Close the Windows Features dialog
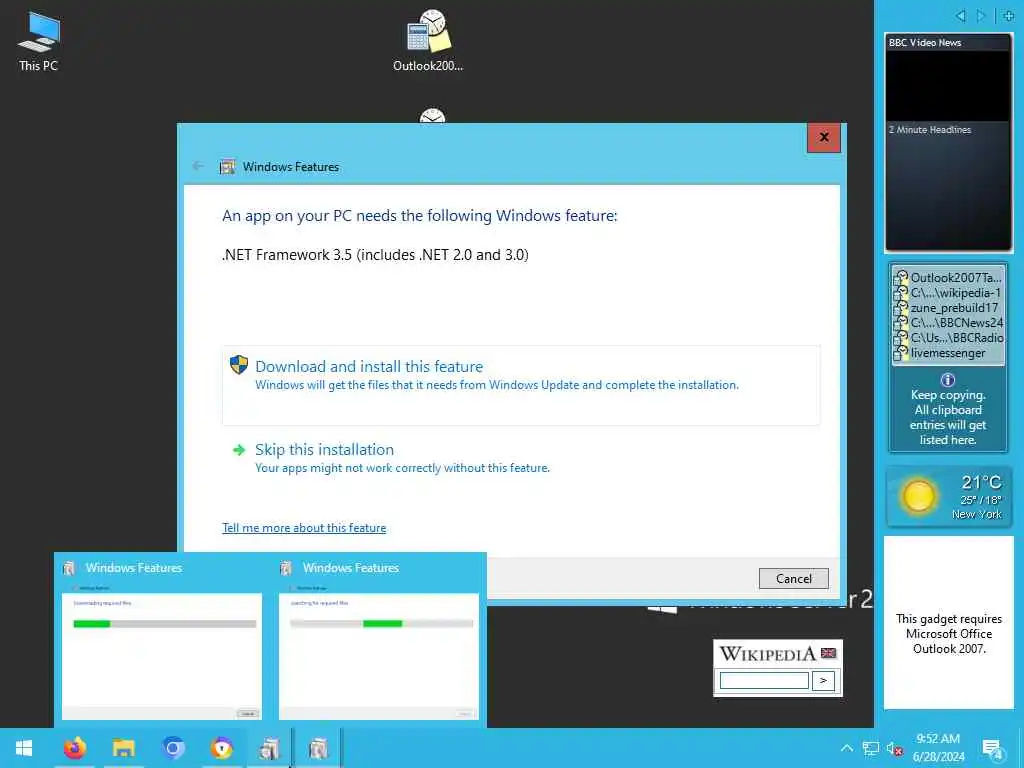1024x768 pixels. (x=824, y=137)
